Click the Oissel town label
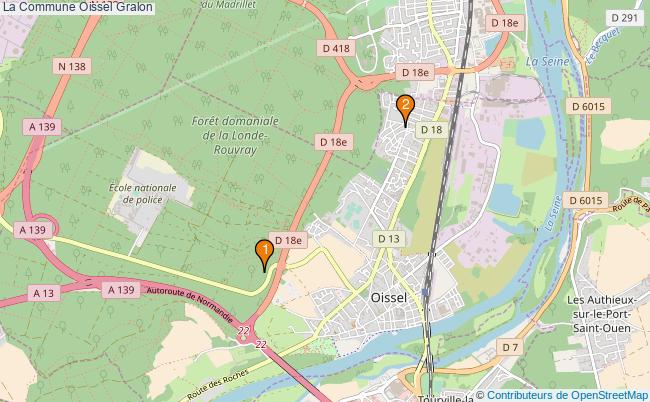This screenshot has height=402, width=650. pos(388,297)
